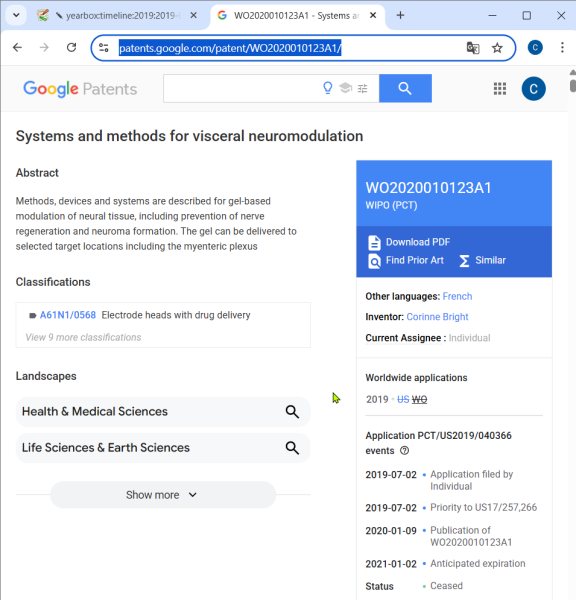Click the lightbulb icon in search box

click(x=328, y=88)
